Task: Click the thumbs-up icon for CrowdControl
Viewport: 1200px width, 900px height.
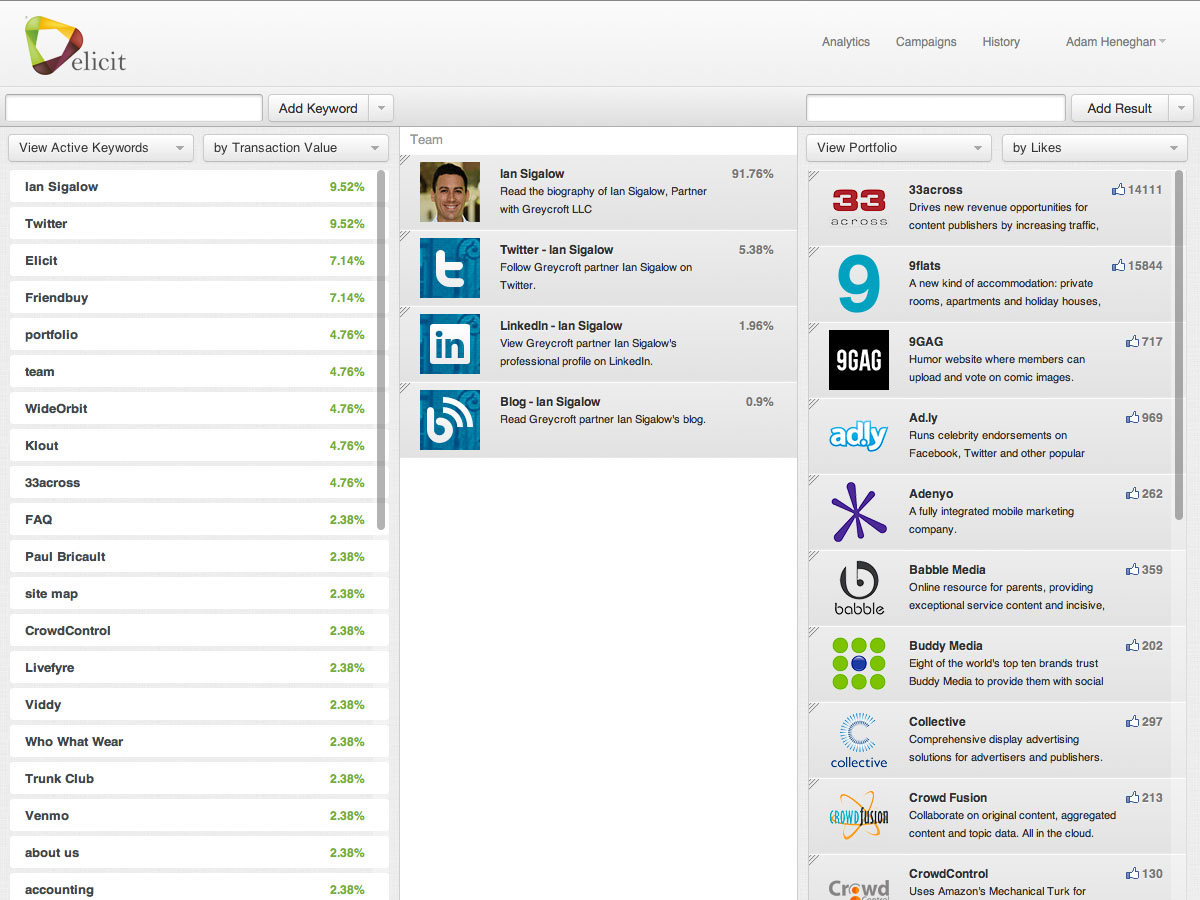Action: 1132,873
